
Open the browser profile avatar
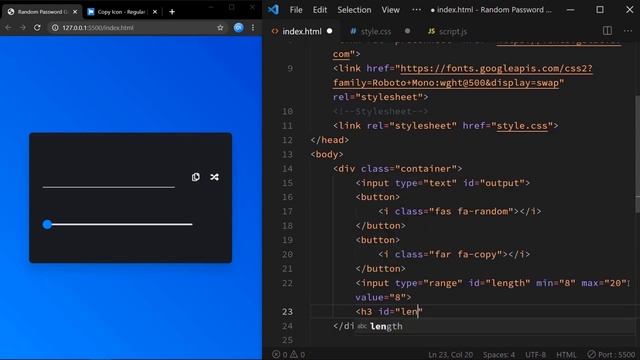point(238,27)
